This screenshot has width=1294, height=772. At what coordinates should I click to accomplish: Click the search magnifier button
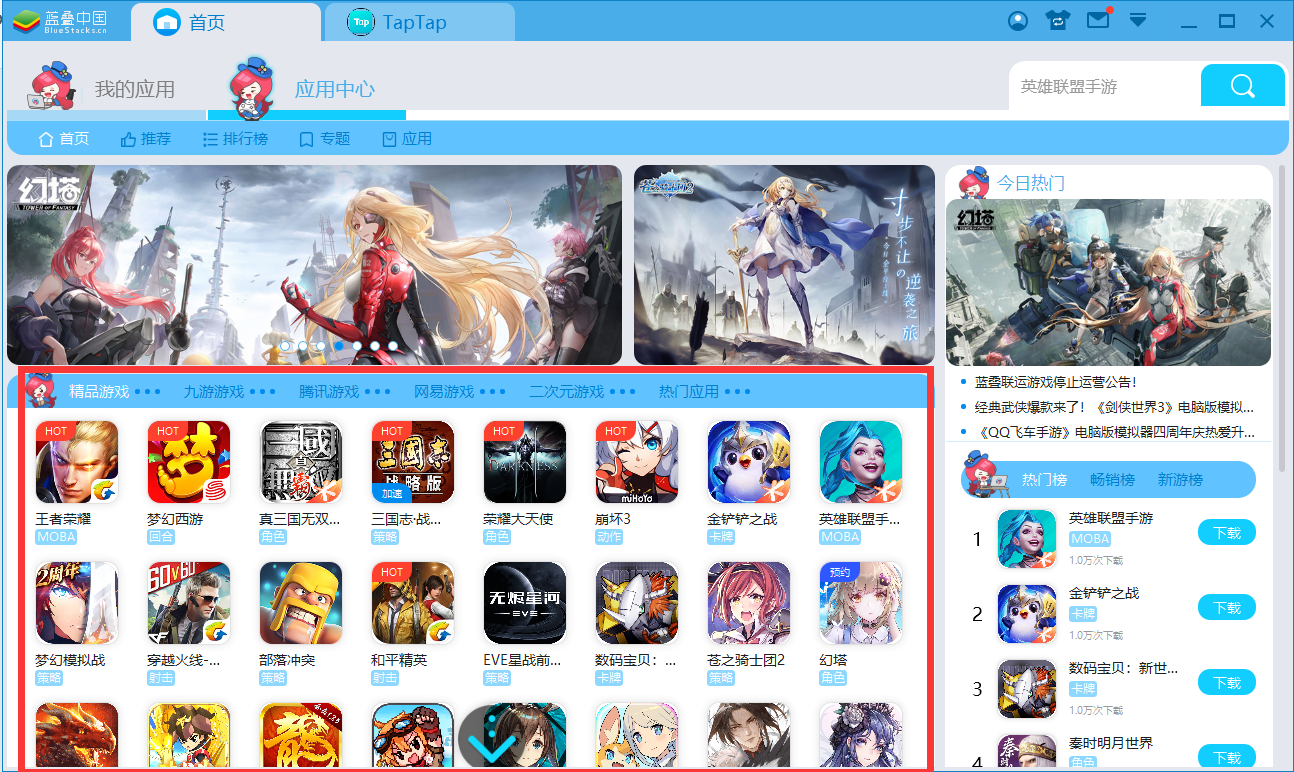pos(1242,86)
